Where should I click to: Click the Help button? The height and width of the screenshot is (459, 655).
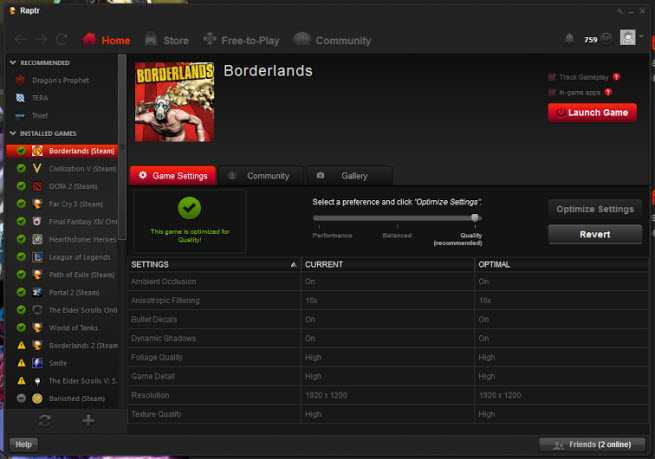pos(23,444)
